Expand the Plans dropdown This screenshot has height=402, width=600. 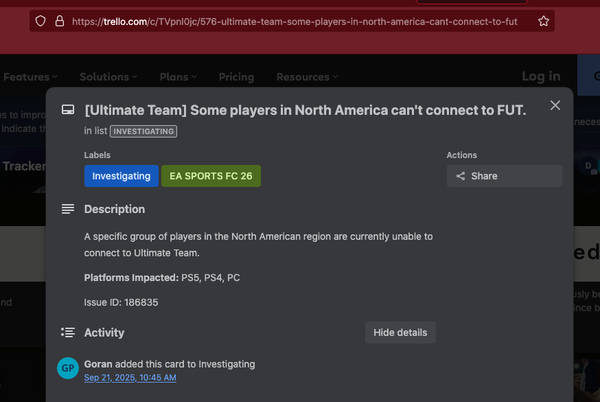pos(178,77)
